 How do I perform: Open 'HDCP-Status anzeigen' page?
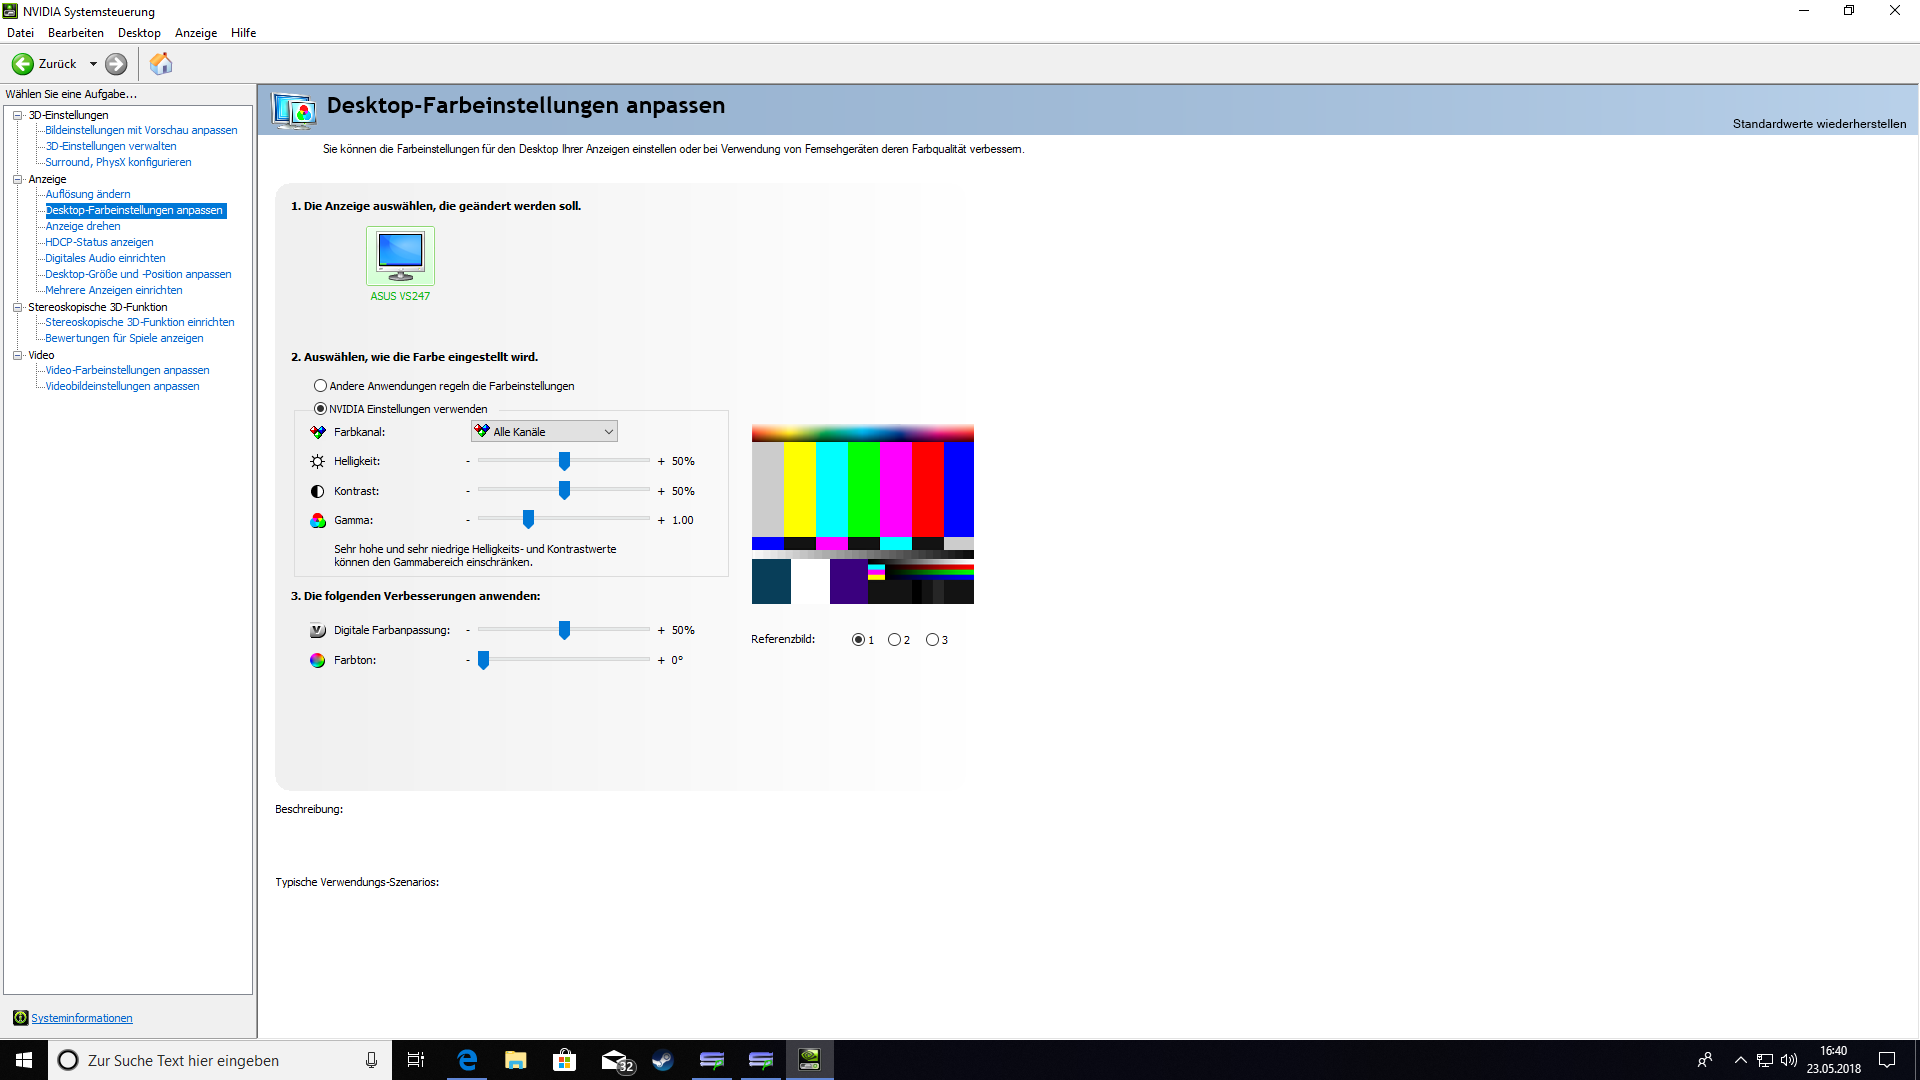[x=99, y=242]
